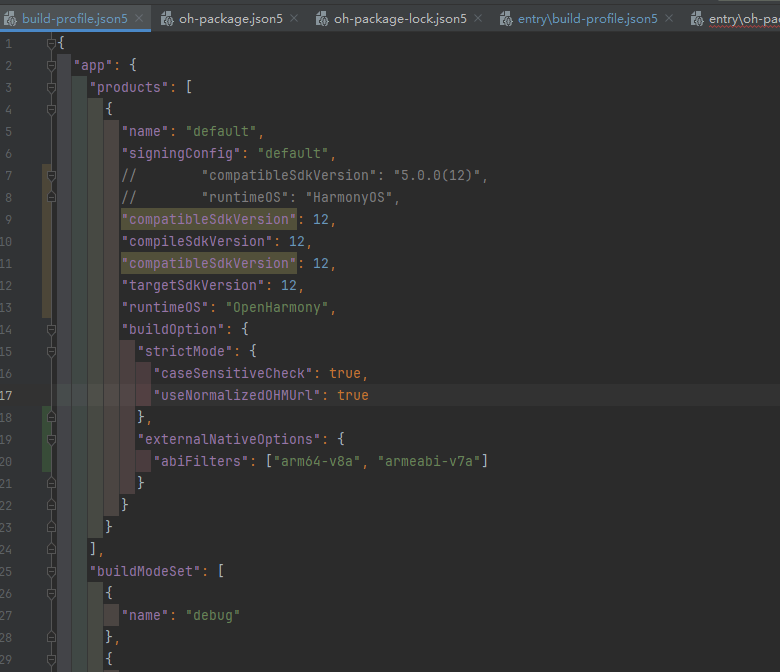
Task: Click the true value of useNormalizedOHMUrl
Action: click(x=353, y=395)
